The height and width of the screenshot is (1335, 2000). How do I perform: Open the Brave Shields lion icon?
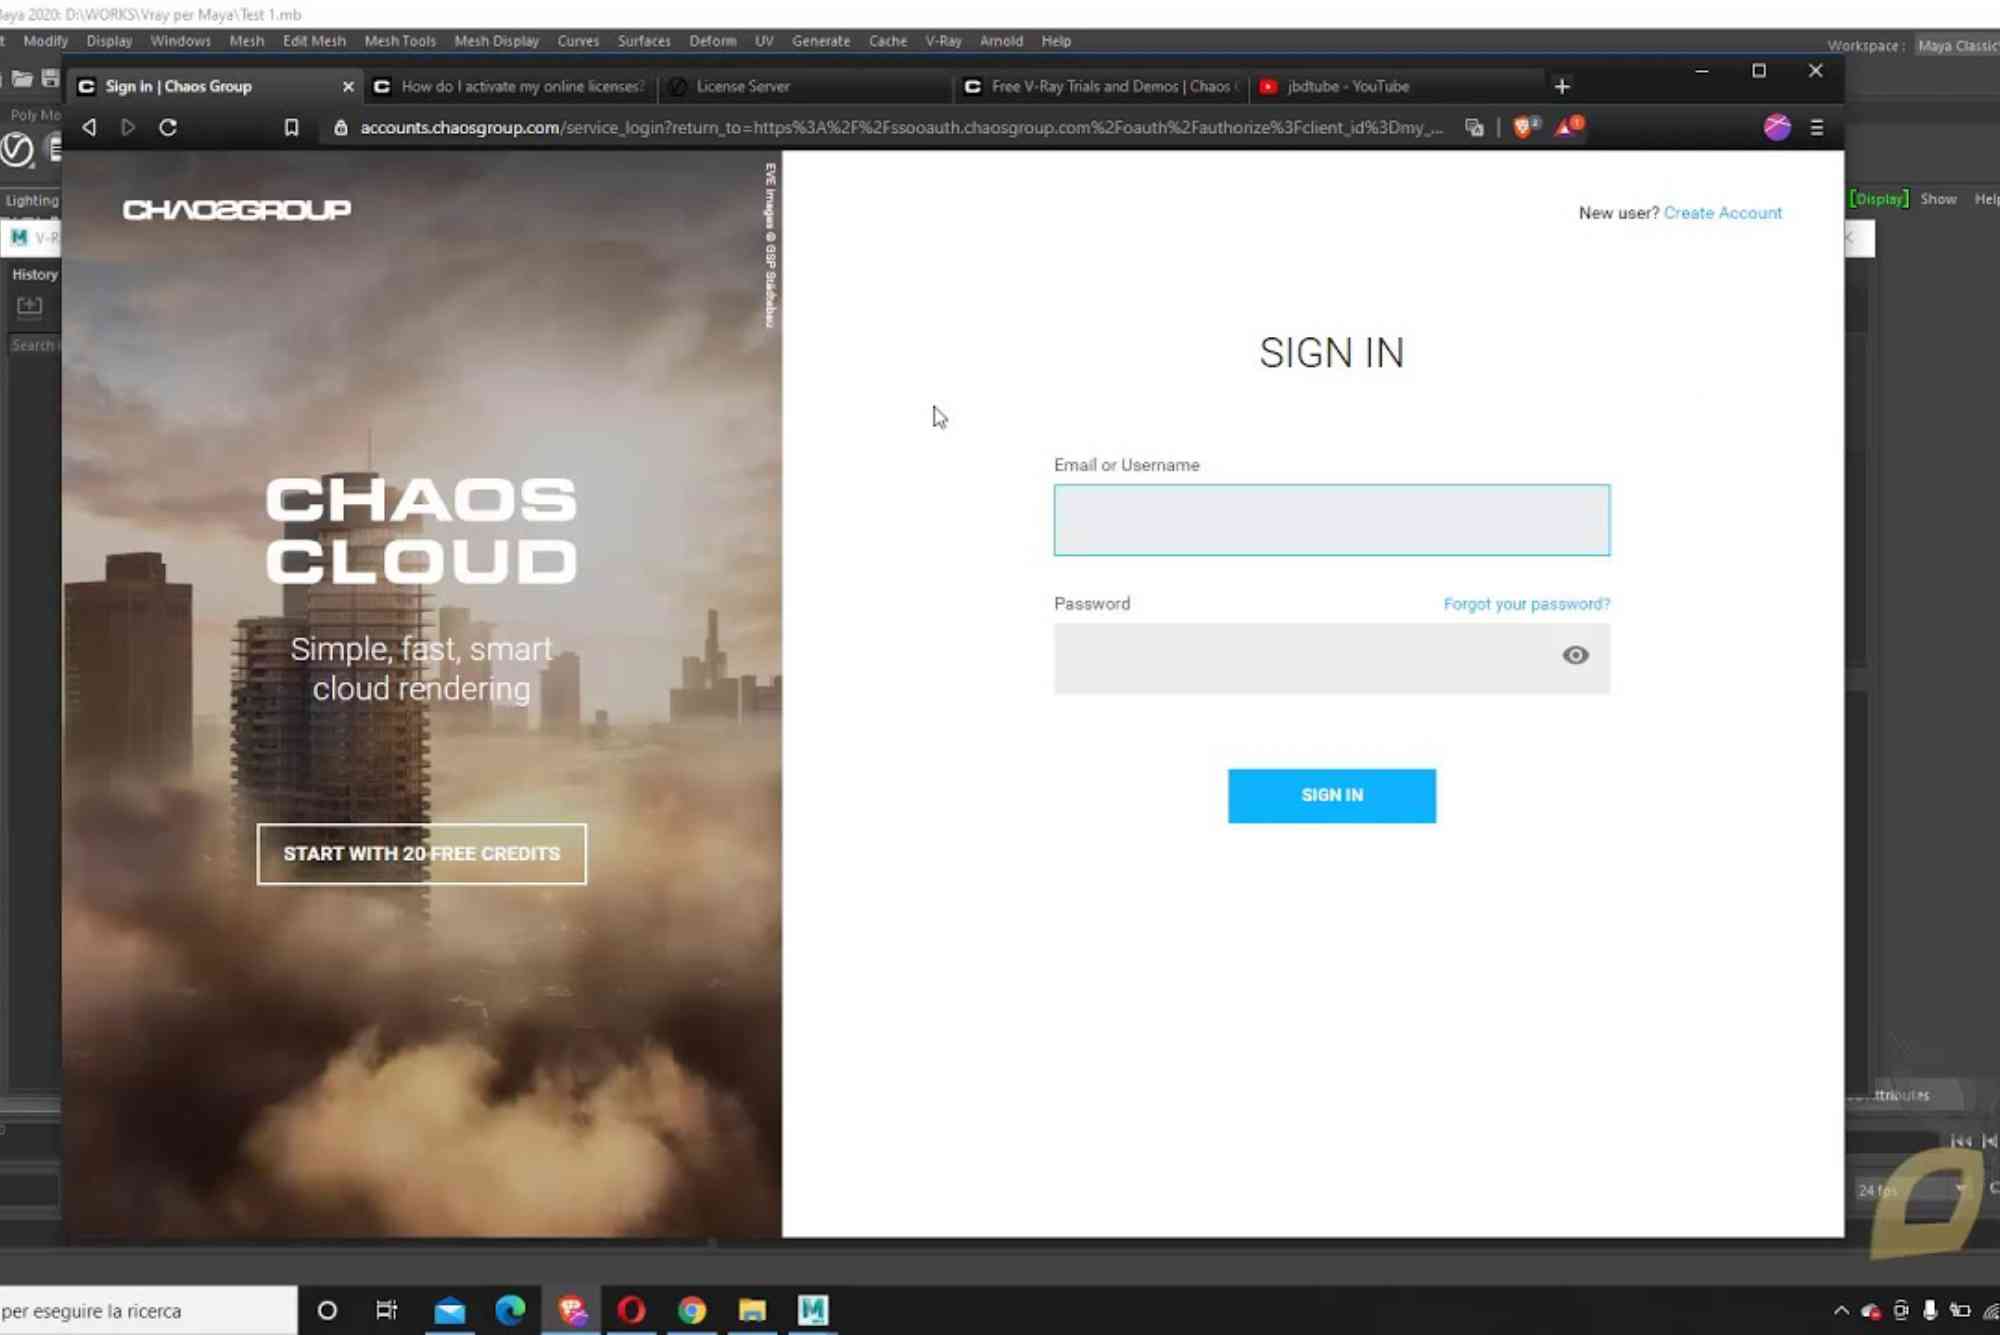(1524, 127)
